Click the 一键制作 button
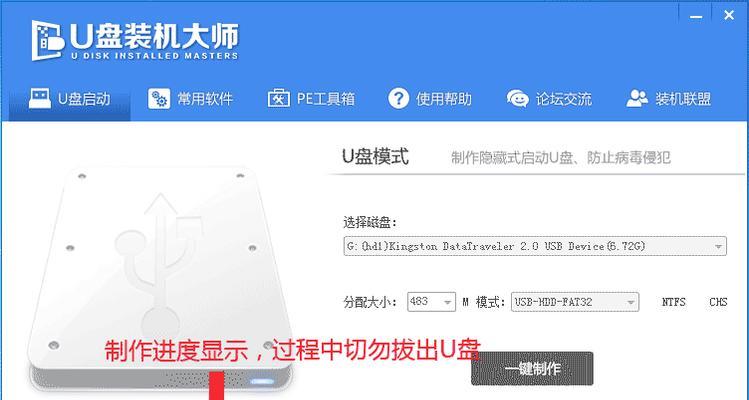The height and width of the screenshot is (400, 749). click(532, 368)
